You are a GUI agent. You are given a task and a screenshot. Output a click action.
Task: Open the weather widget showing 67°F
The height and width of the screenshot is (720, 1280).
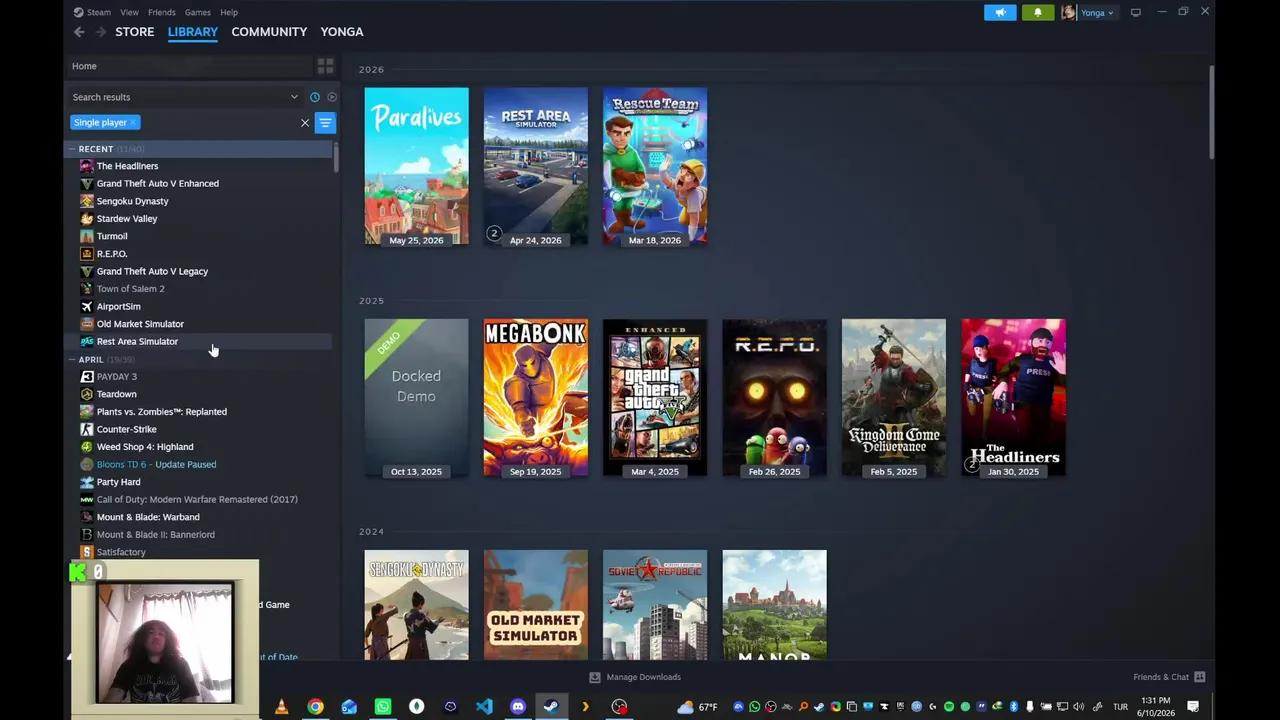(x=698, y=707)
